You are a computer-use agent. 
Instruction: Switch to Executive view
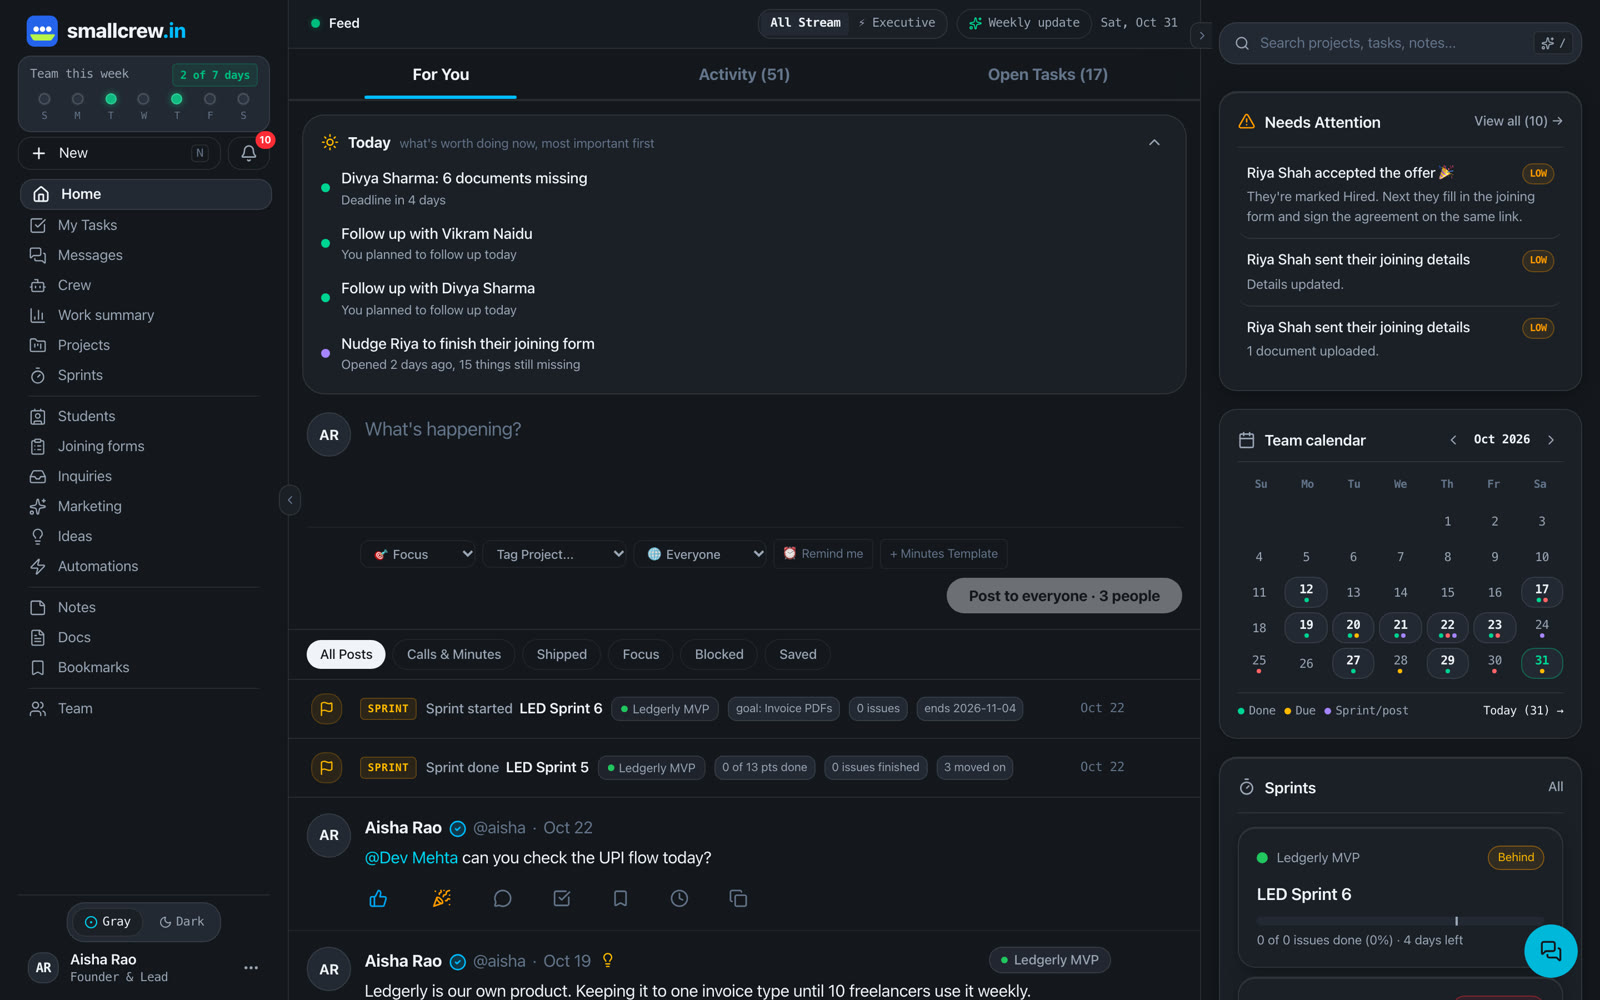[897, 23]
